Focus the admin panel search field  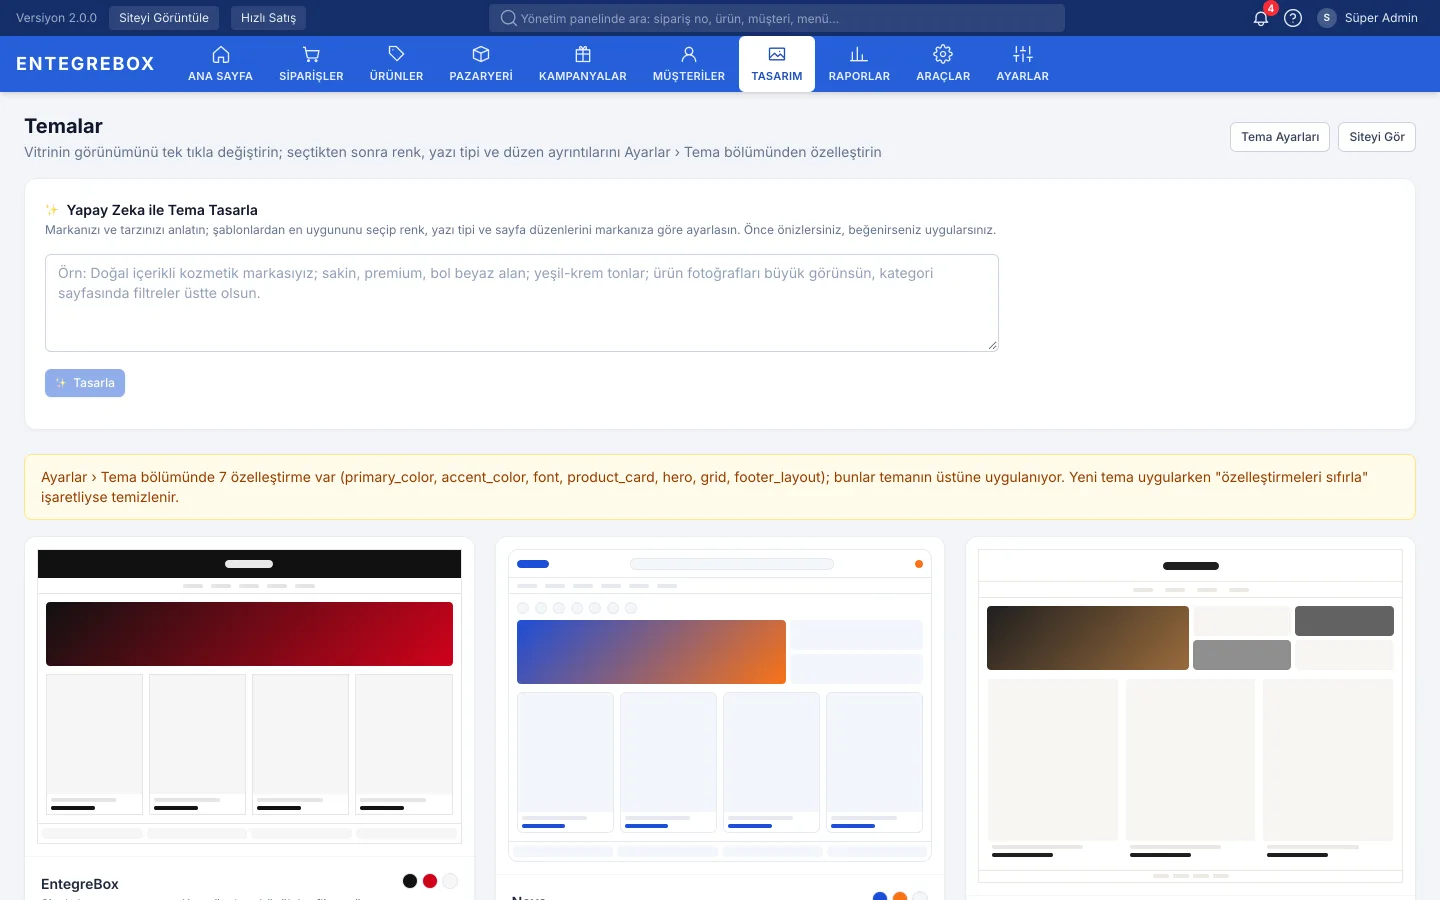click(x=777, y=18)
